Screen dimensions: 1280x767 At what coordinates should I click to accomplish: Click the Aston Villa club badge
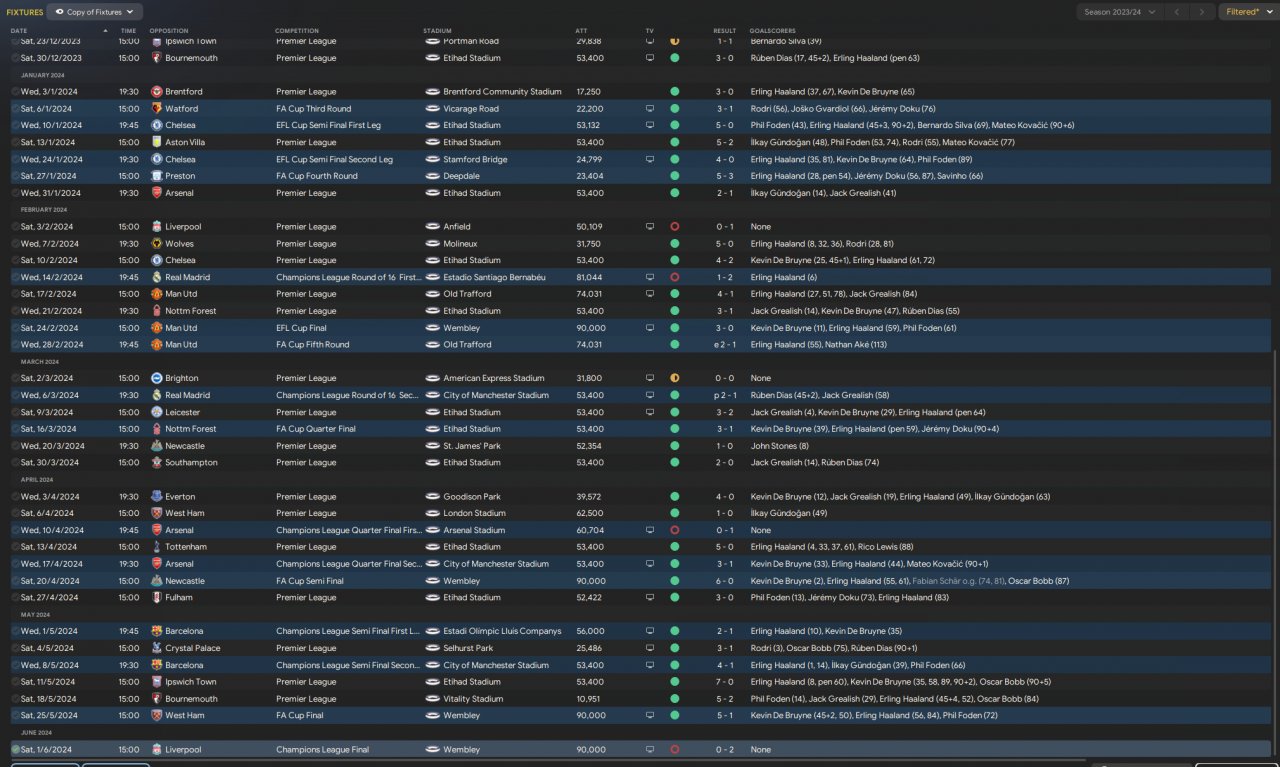[157, 142]
